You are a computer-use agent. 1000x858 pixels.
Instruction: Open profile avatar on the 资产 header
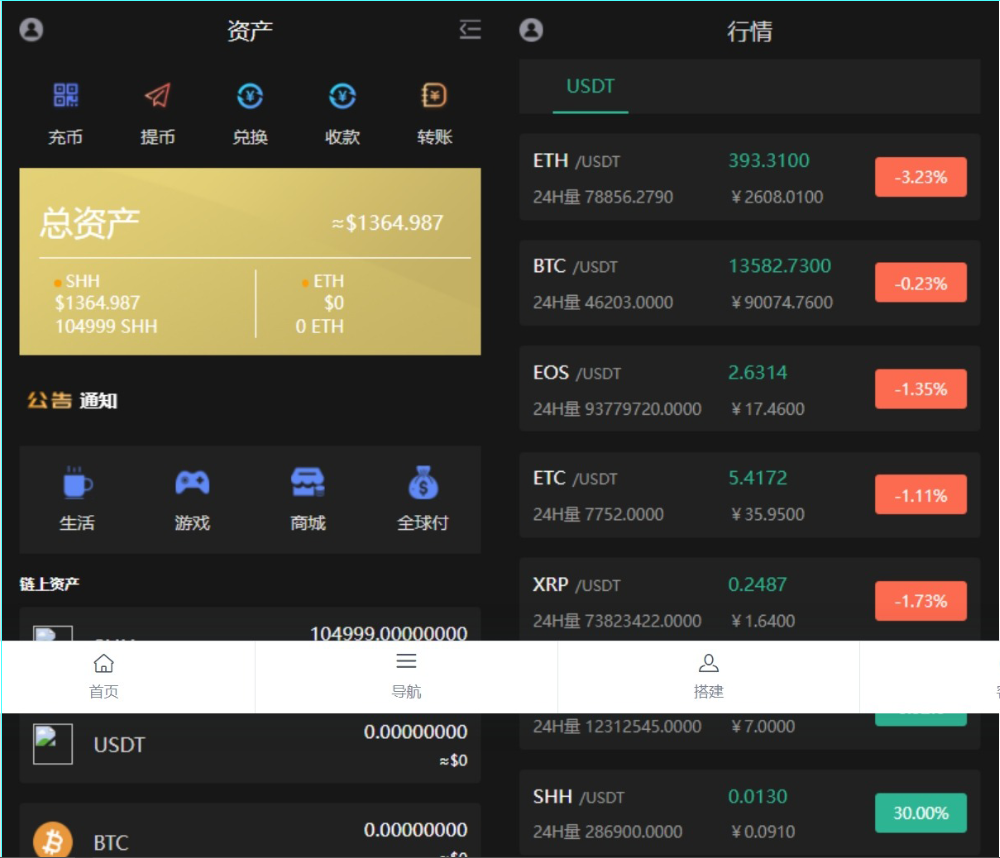click(x=32, y=30)
